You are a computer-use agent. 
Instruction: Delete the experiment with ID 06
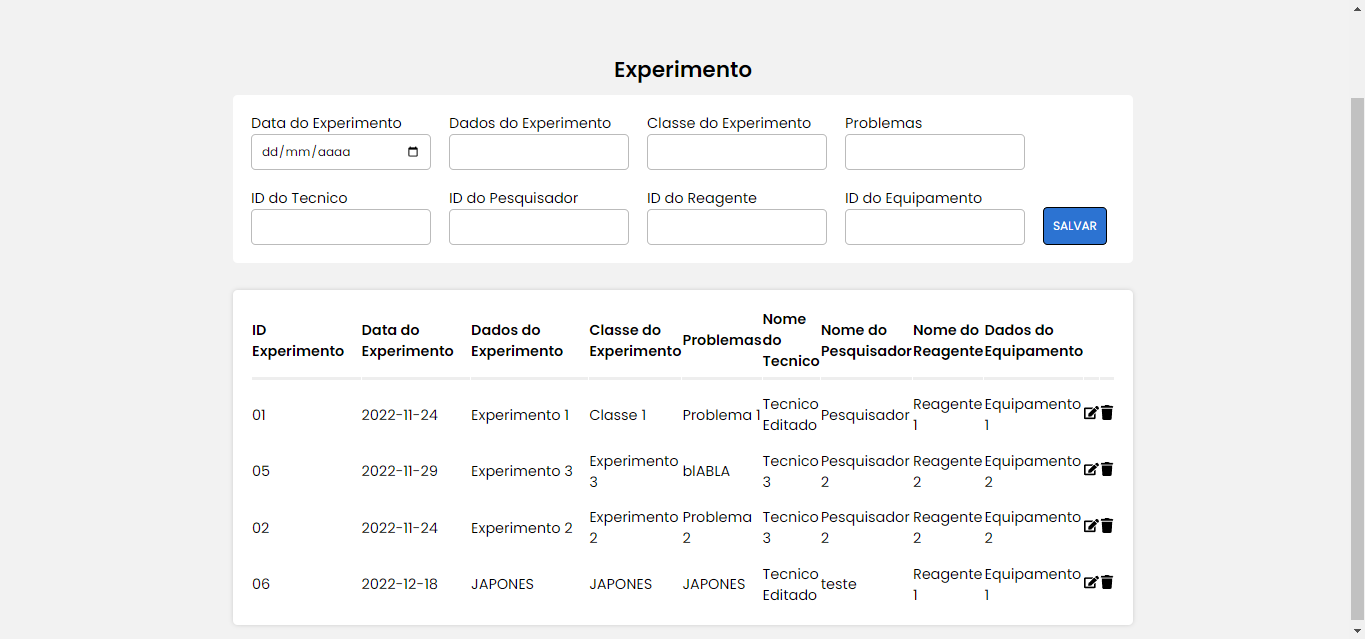[x=1107, y=581]
